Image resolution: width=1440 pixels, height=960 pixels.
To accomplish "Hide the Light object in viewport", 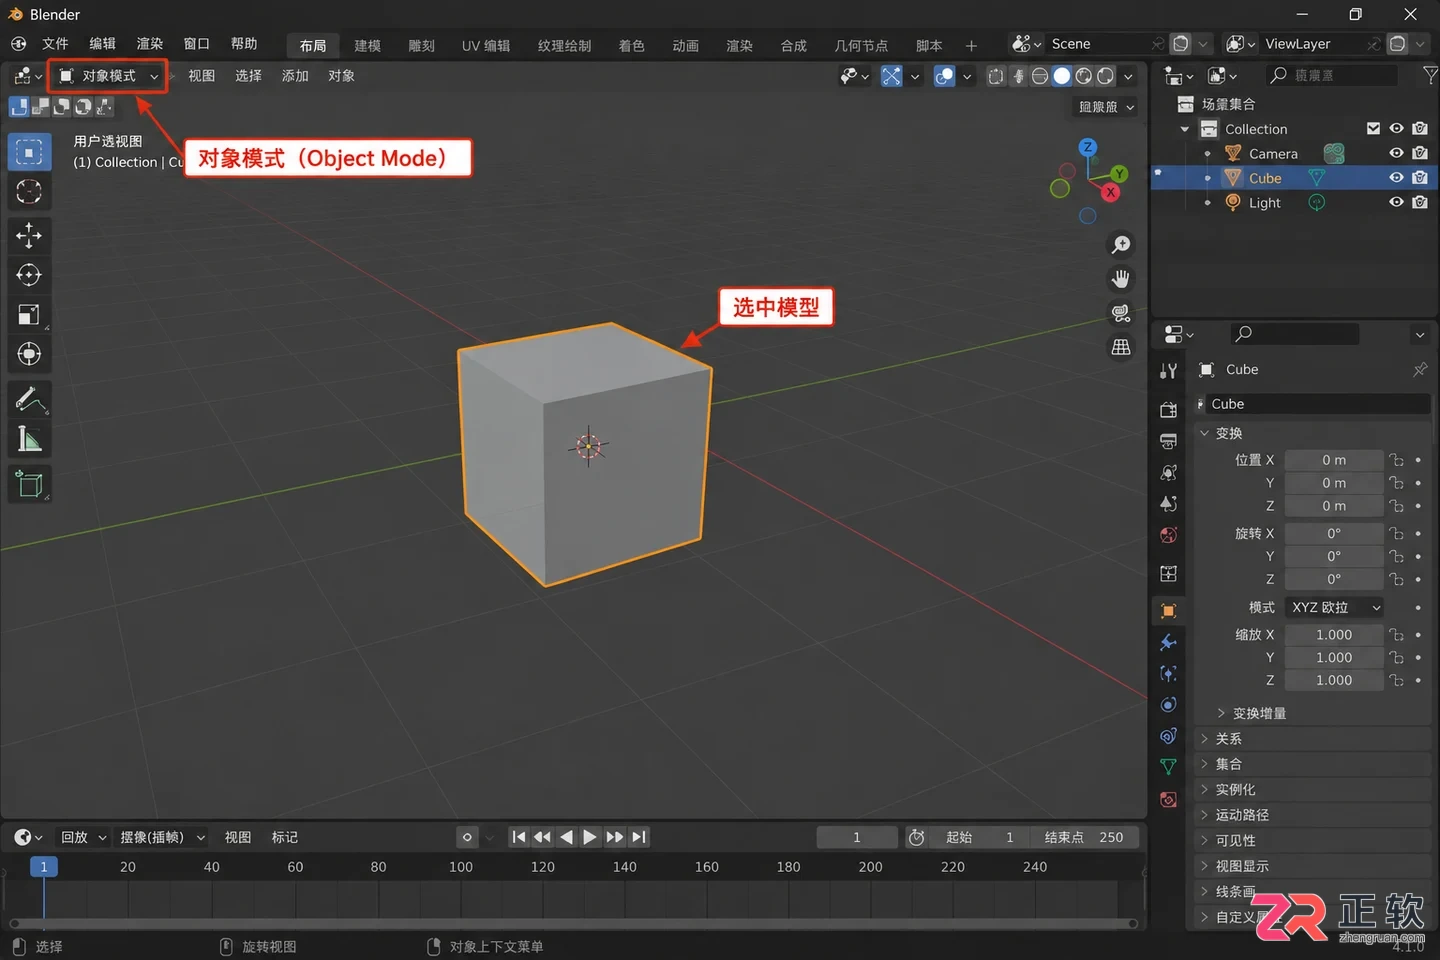I will [1396, 202].
